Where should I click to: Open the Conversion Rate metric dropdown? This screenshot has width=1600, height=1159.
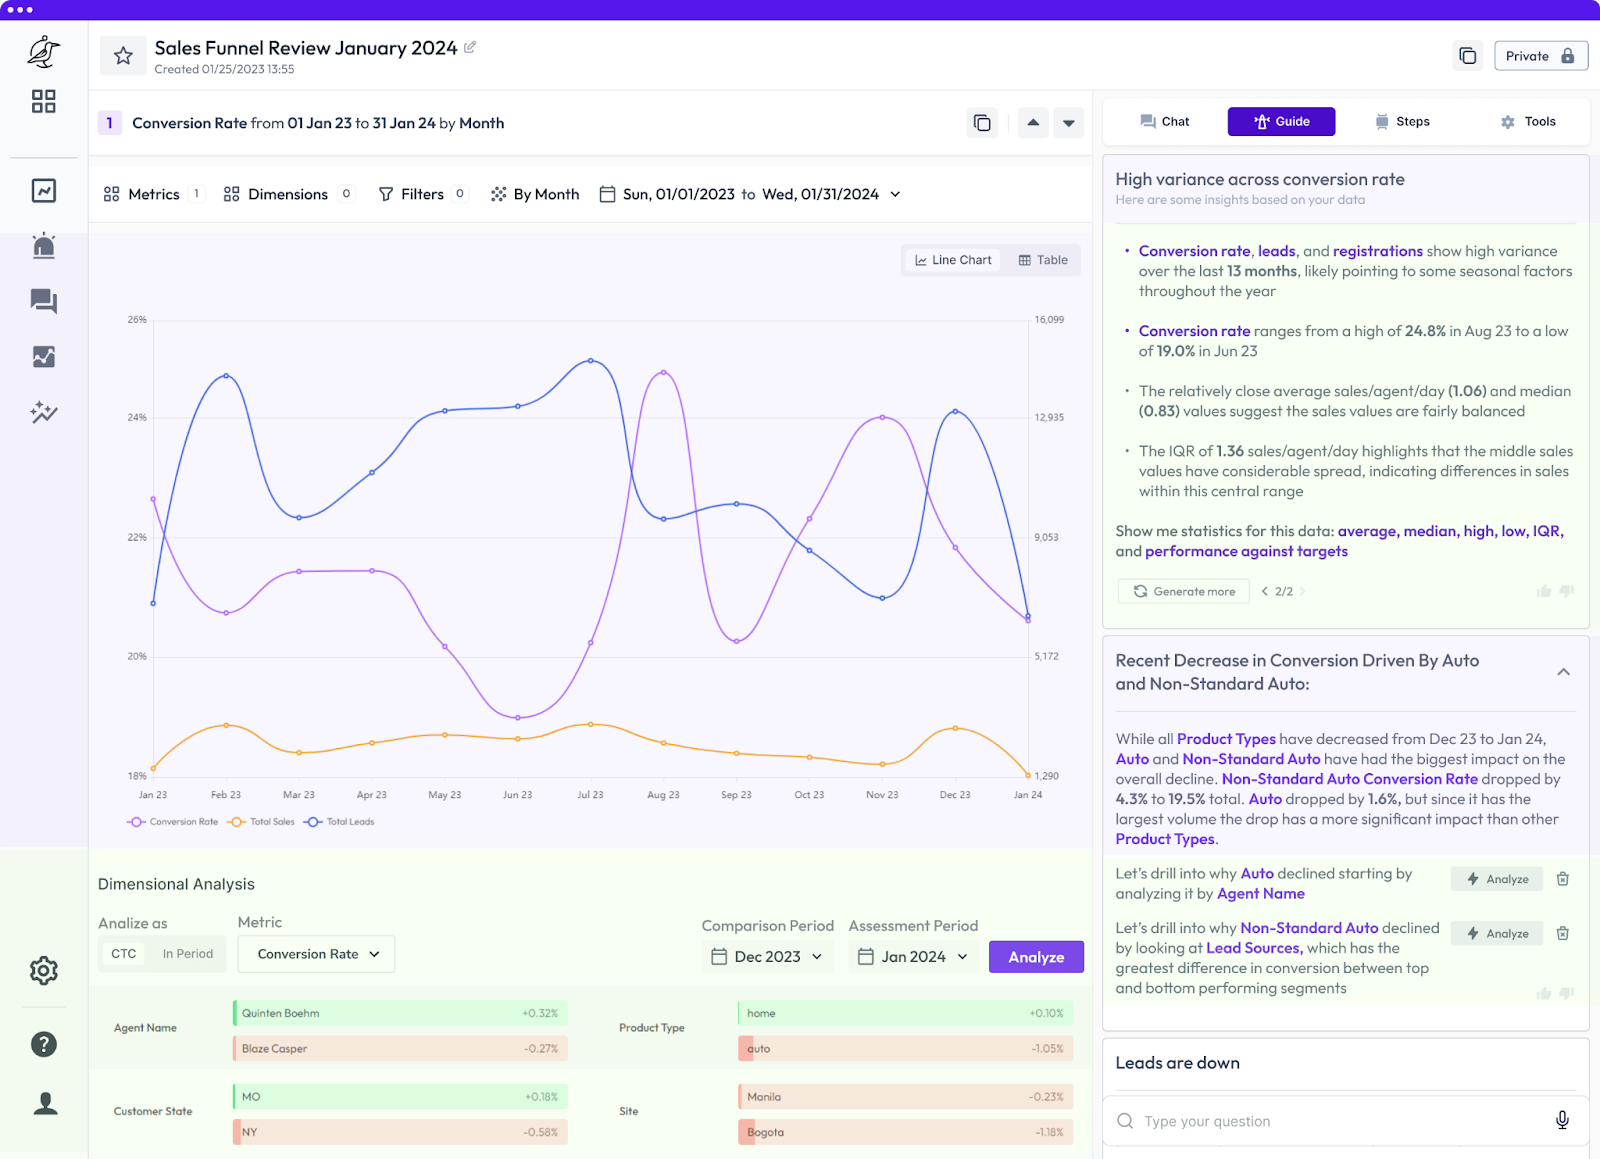(x=317, y=954)
